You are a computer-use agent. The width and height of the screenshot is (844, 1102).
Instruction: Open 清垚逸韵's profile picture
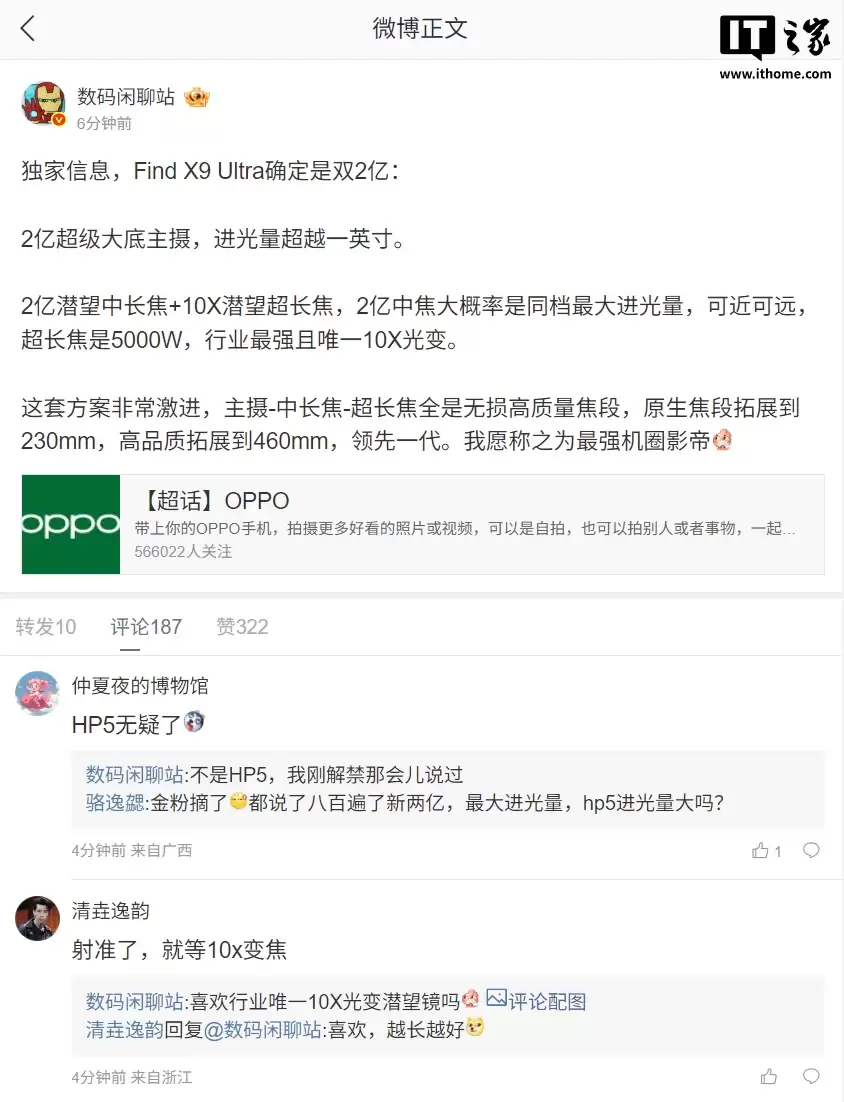pyautogui.click(x=37, y=918)
